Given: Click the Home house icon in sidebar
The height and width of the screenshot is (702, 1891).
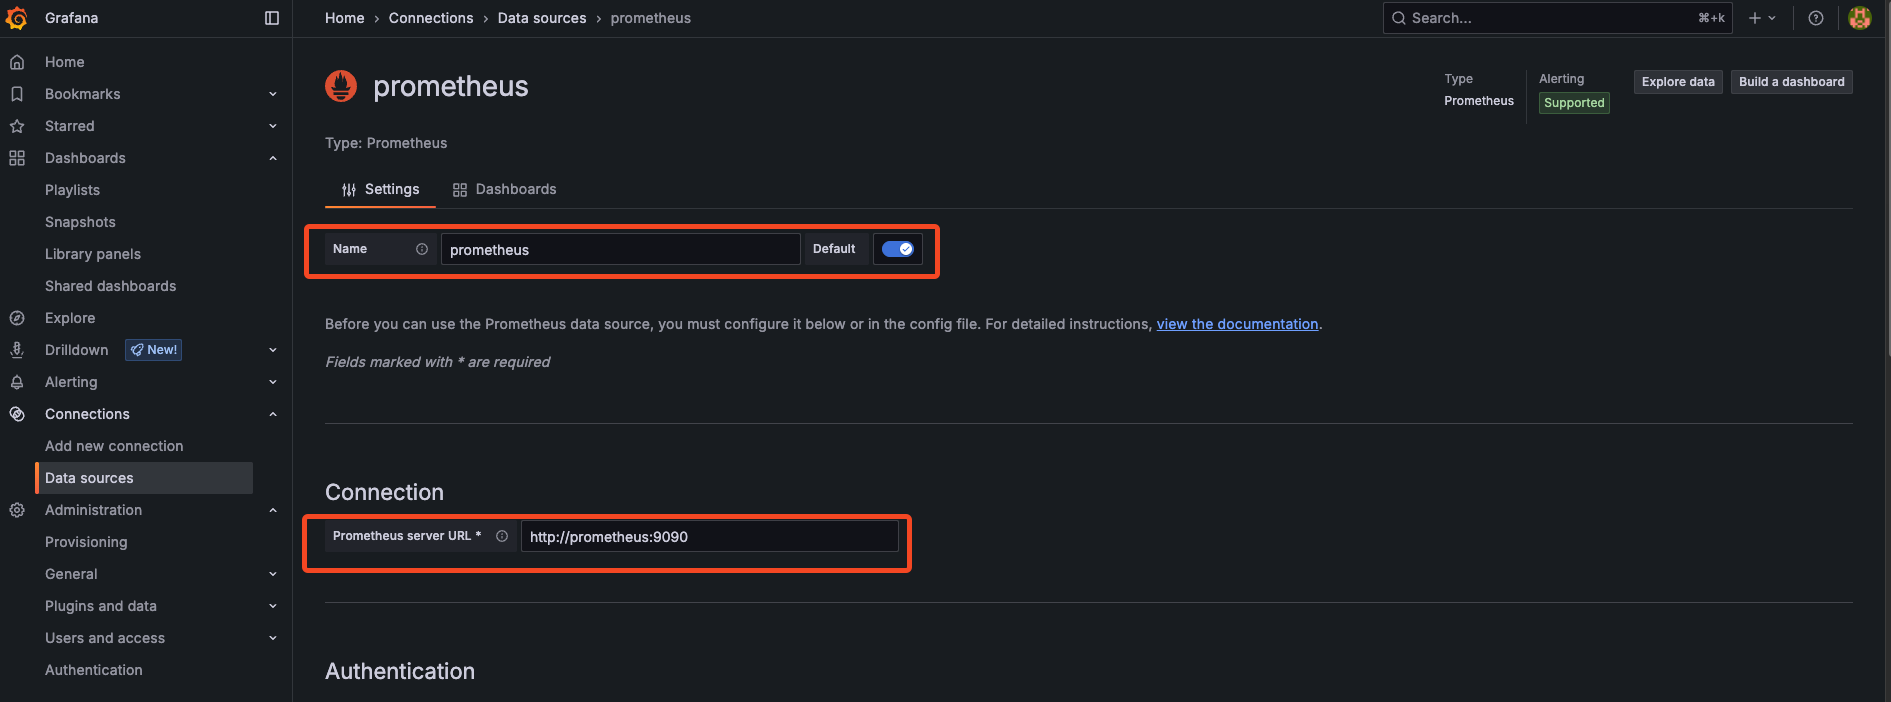Looking at the screenshot, I should pyautogui.click(x=17, y=62).
